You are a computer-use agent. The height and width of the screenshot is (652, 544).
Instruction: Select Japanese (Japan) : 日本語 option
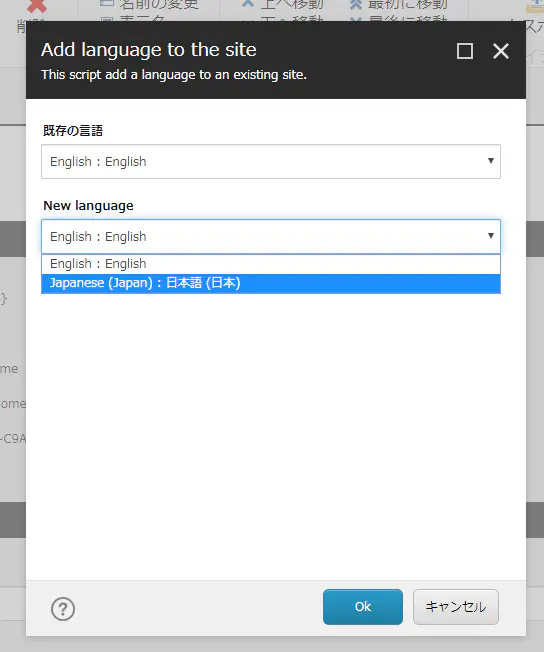coord(271,284)
